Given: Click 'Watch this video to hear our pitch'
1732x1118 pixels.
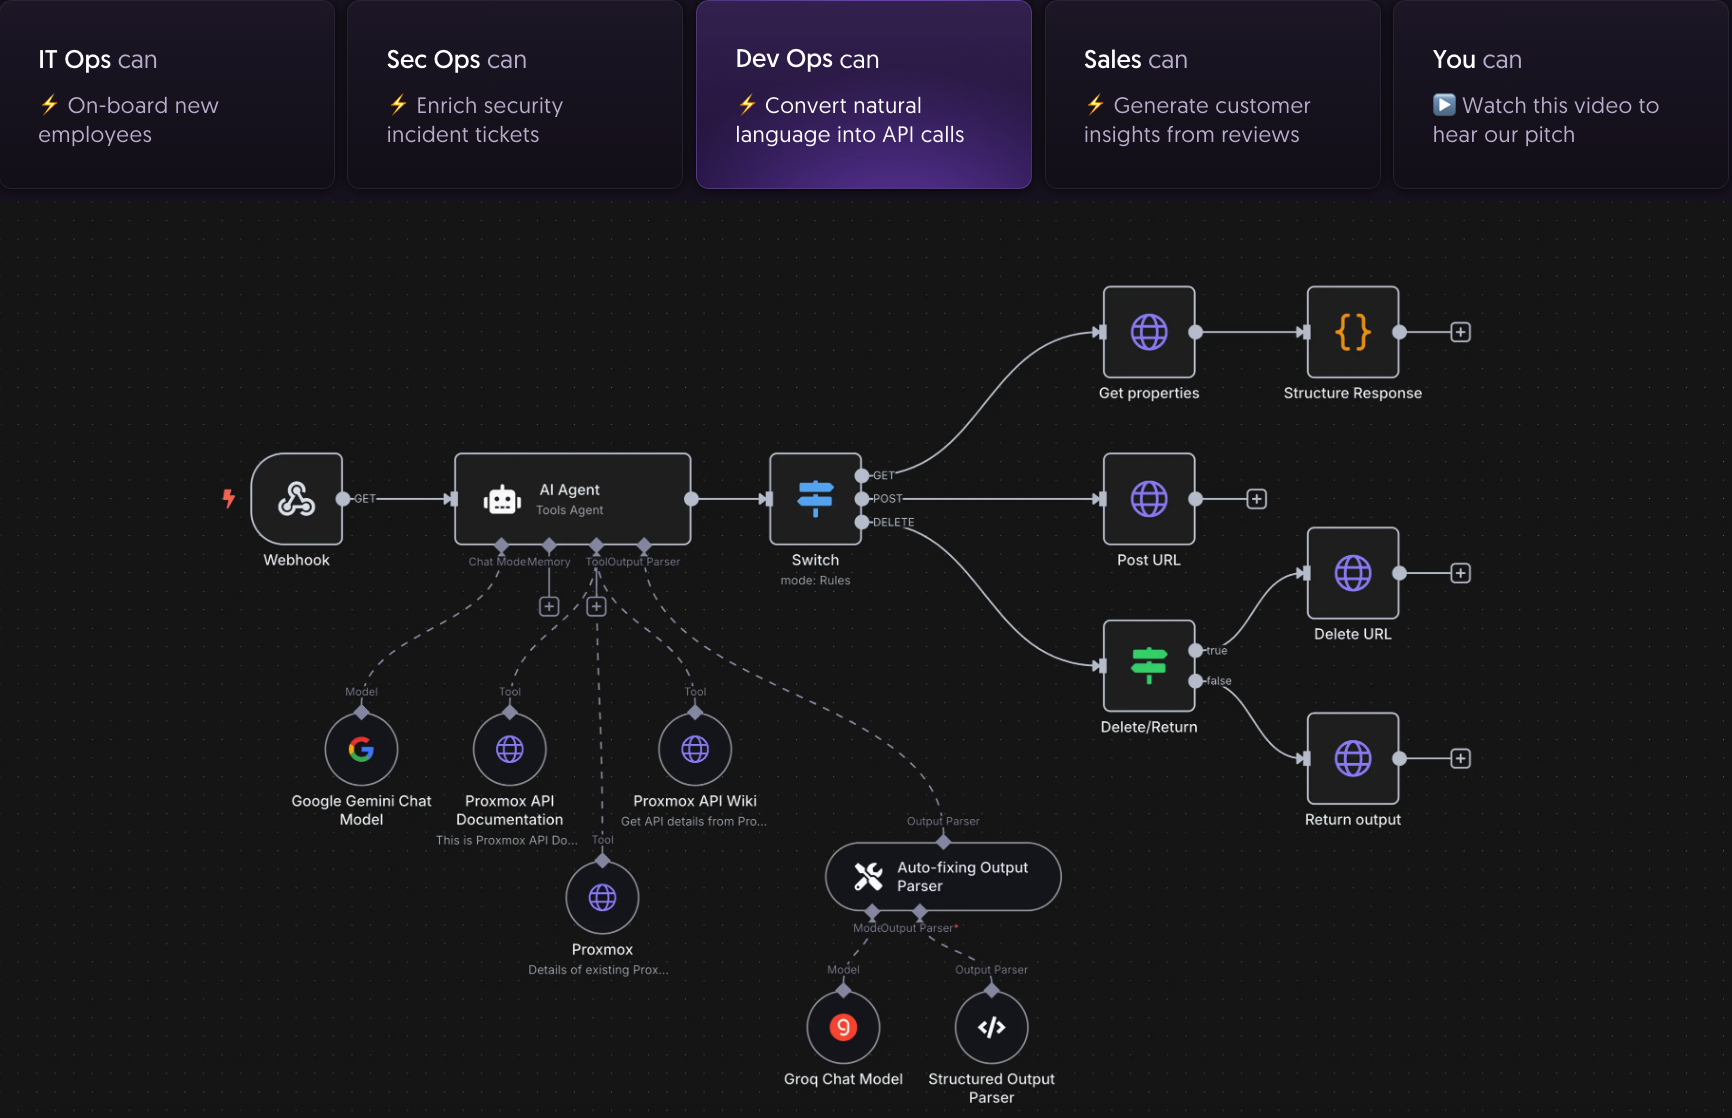Looking at the screenshot, I should click(x=1546, y=120).
